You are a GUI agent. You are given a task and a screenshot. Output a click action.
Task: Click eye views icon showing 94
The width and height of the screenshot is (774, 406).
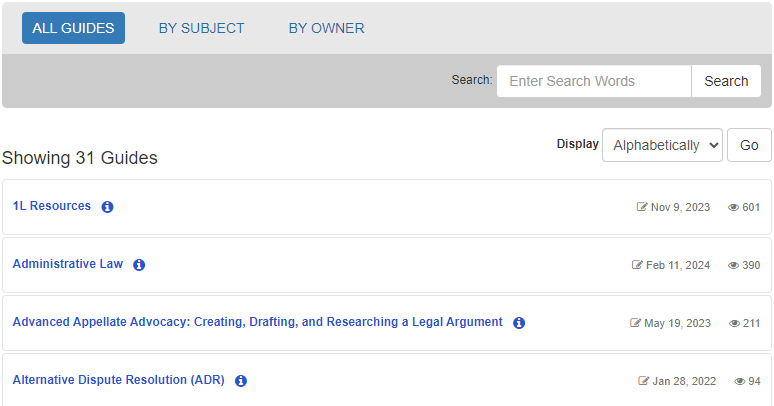(740, 381)
